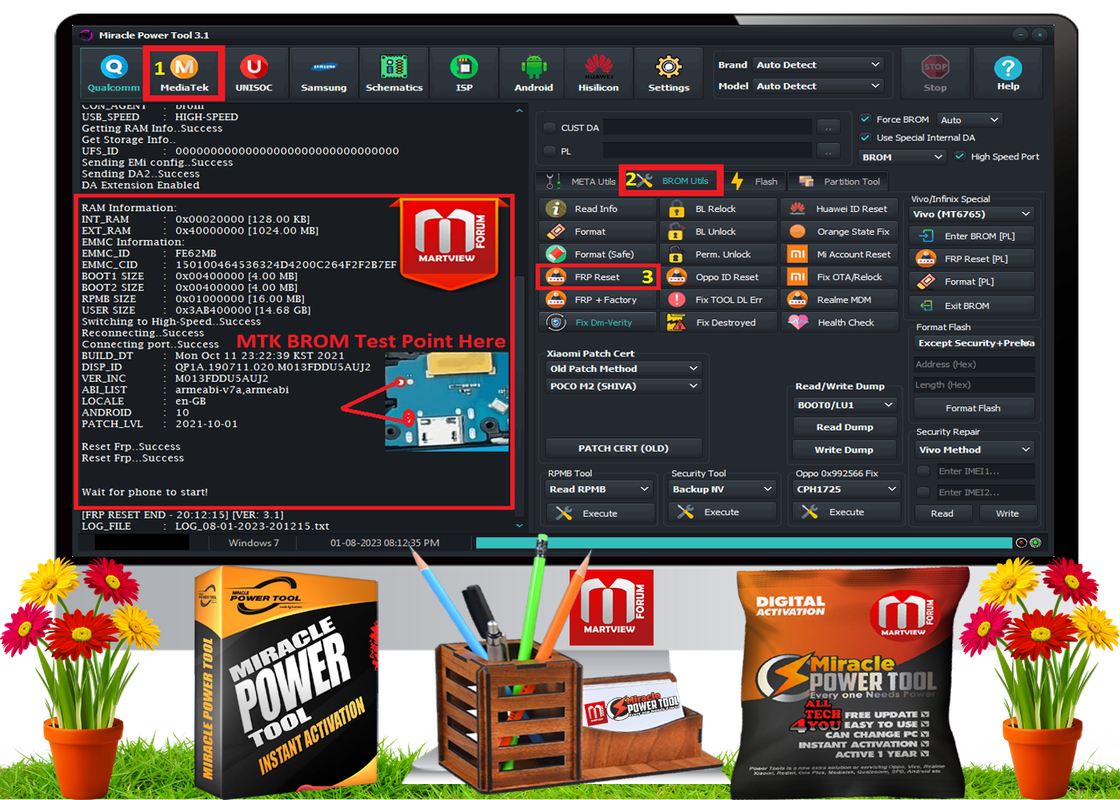Click PATCH CERT (OLD) button
This screenshot has width=1120, height=800.
coord(623,449)
